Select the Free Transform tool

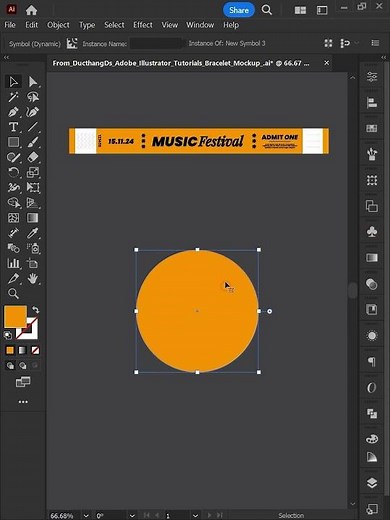[x=33, y=187]
